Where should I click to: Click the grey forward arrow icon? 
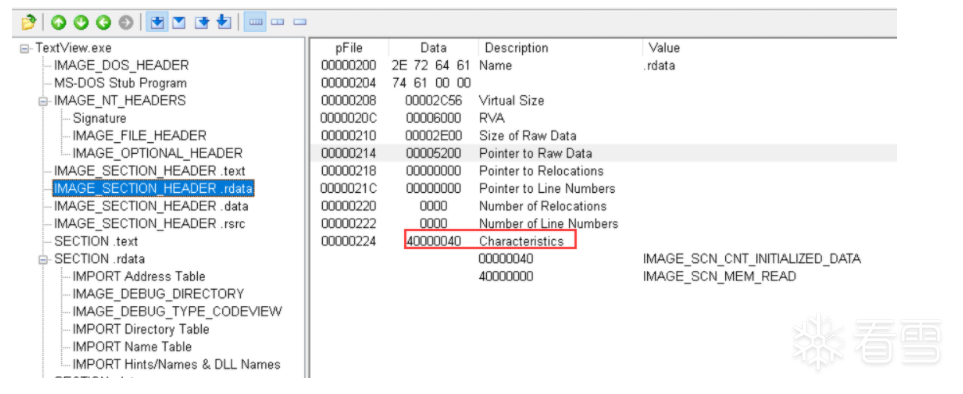(x=125, y=23)
